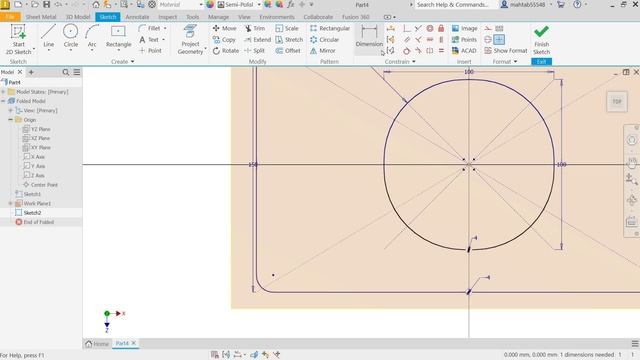Open the Annotate tab
This screenshot has width=640, height=360.
point(137,17)
